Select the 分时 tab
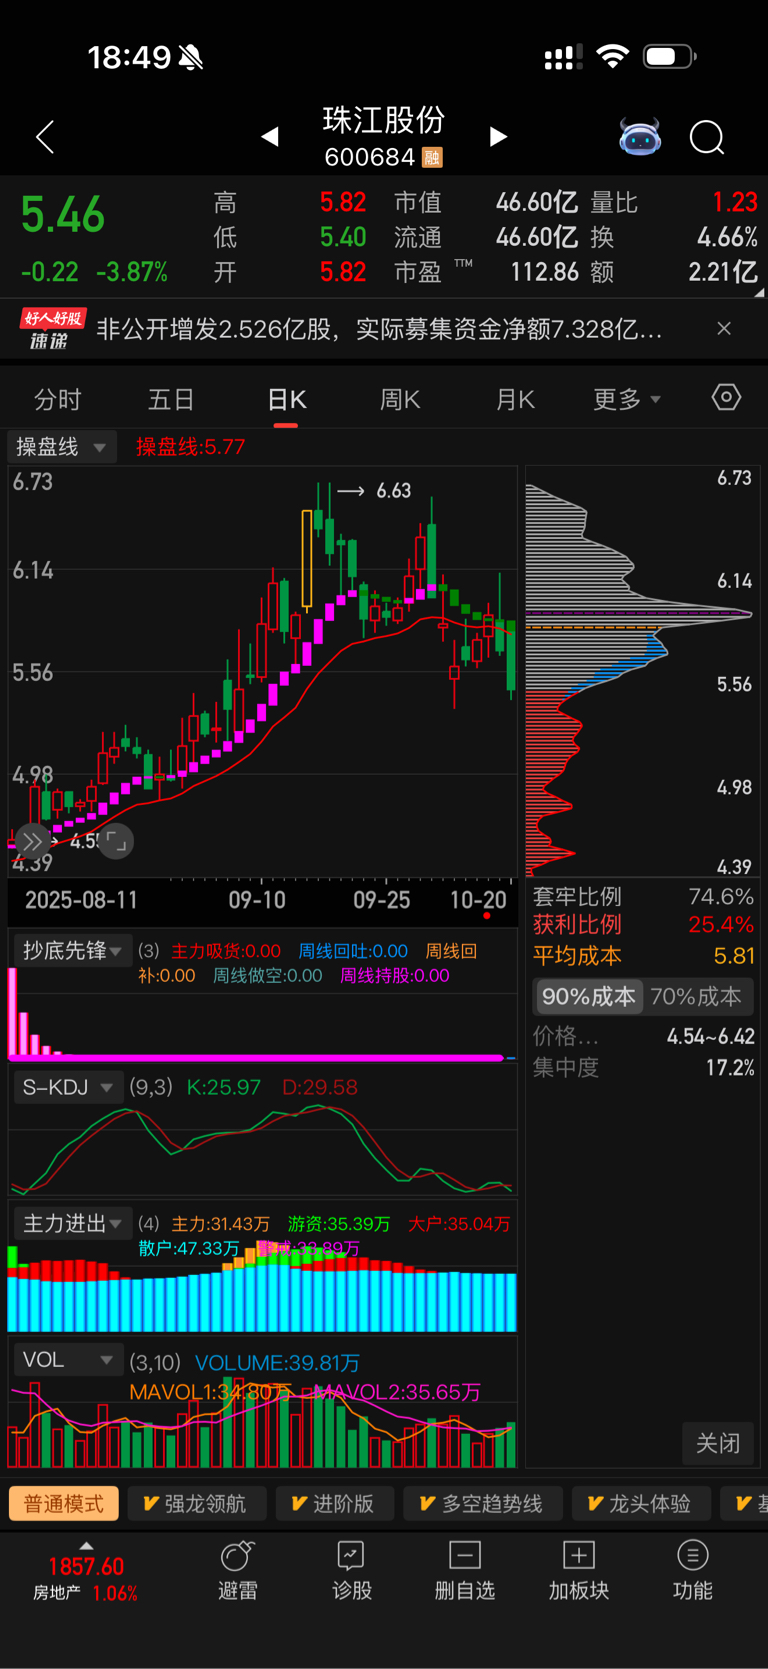This screenshot has width=768, height=1669. click(57, 400)
